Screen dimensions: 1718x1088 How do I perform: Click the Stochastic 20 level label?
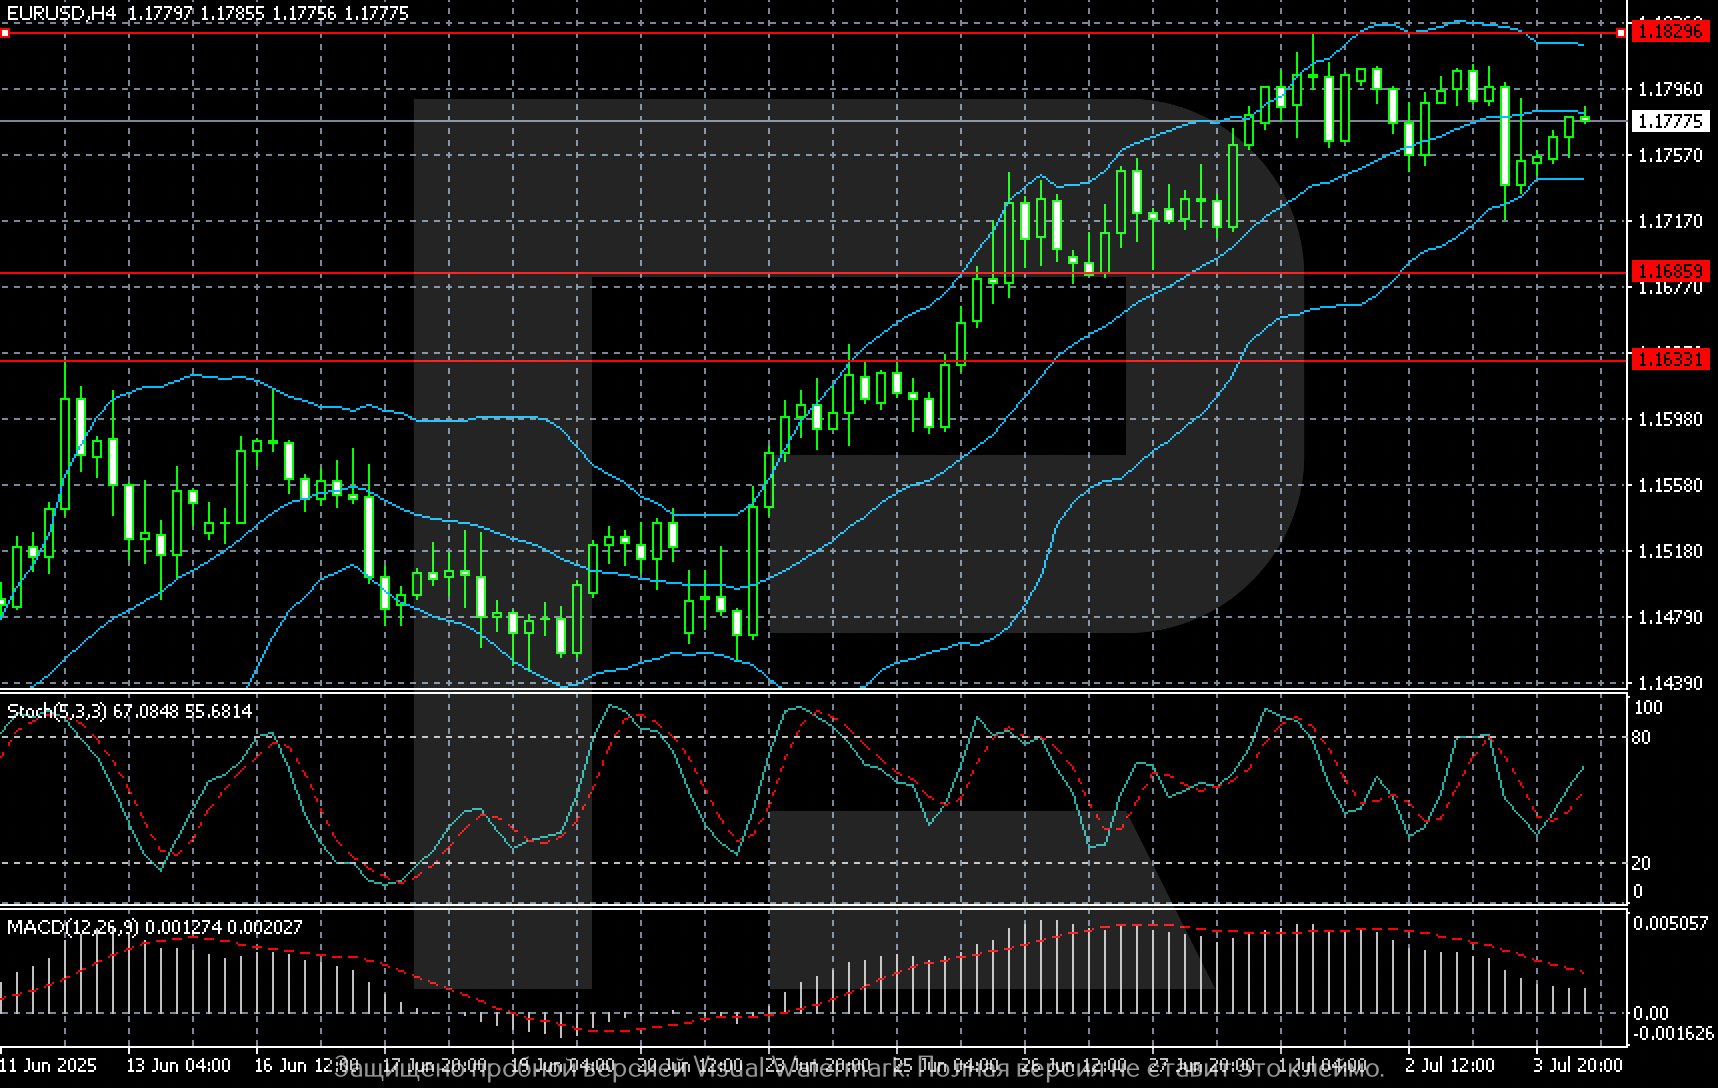click(x=1641, y=863)
